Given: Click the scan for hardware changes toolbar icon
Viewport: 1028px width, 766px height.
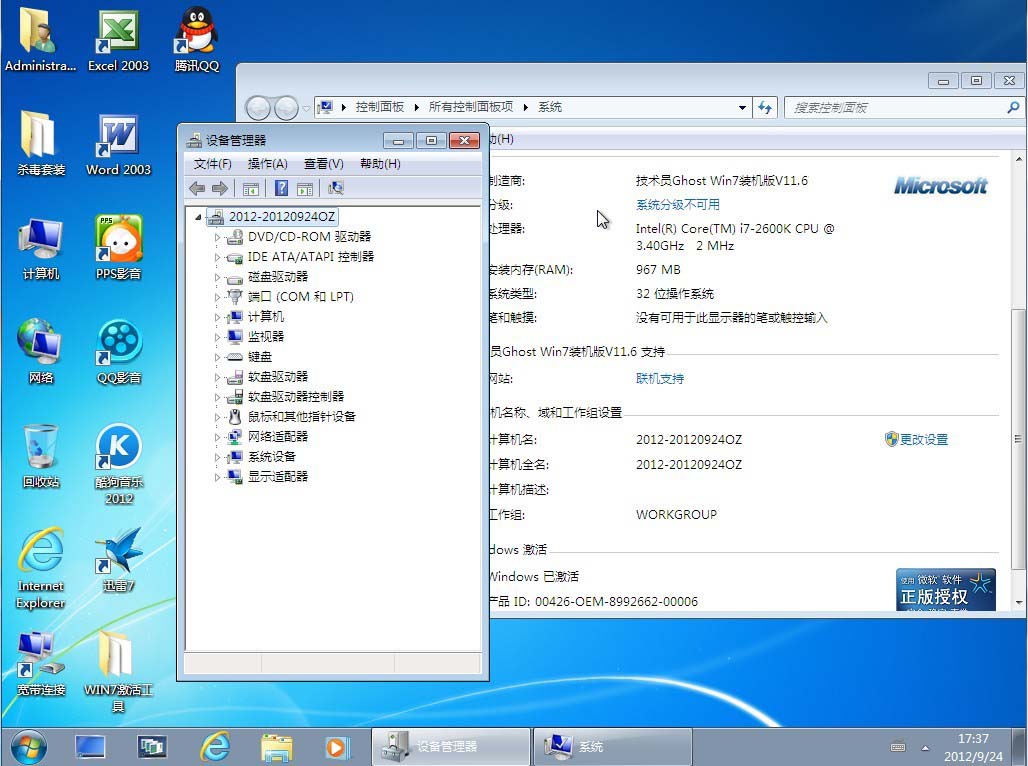Looking at the screenshot, I should pos(336,189).
